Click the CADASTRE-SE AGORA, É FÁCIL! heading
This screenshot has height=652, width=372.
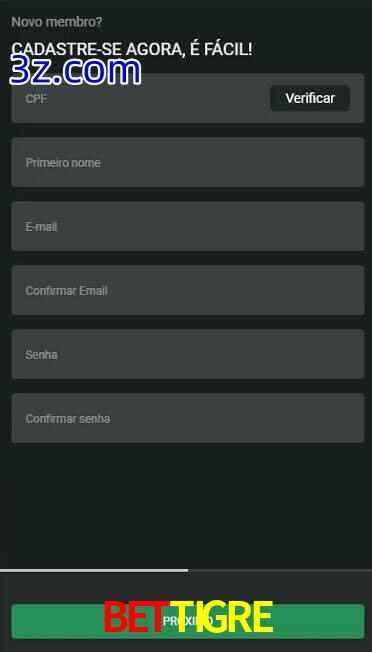pyautogui.click(x=132, y=49)
